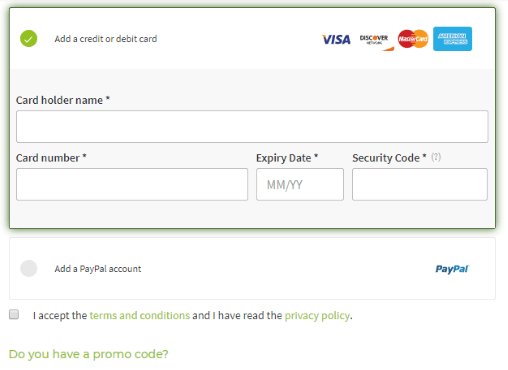Focus the Card holder name field
Viewport: 508px width, 370px height.
click(x=252, y=127)
